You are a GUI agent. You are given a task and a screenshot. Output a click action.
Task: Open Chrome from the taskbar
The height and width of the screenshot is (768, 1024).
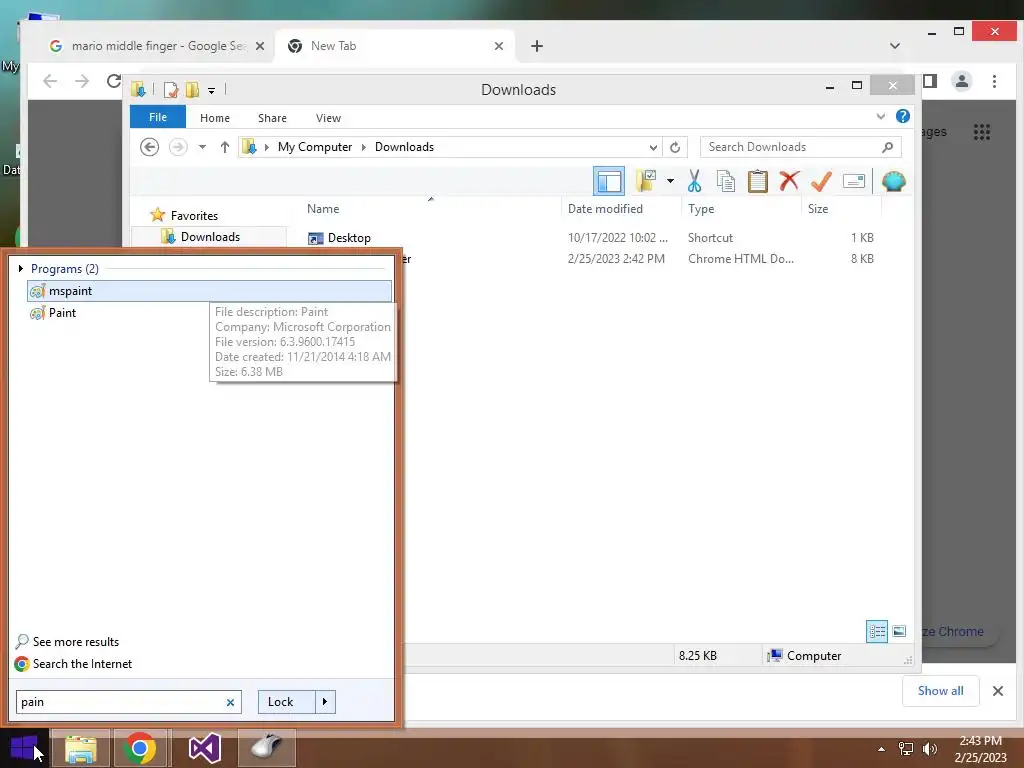[x=140, y=748]
